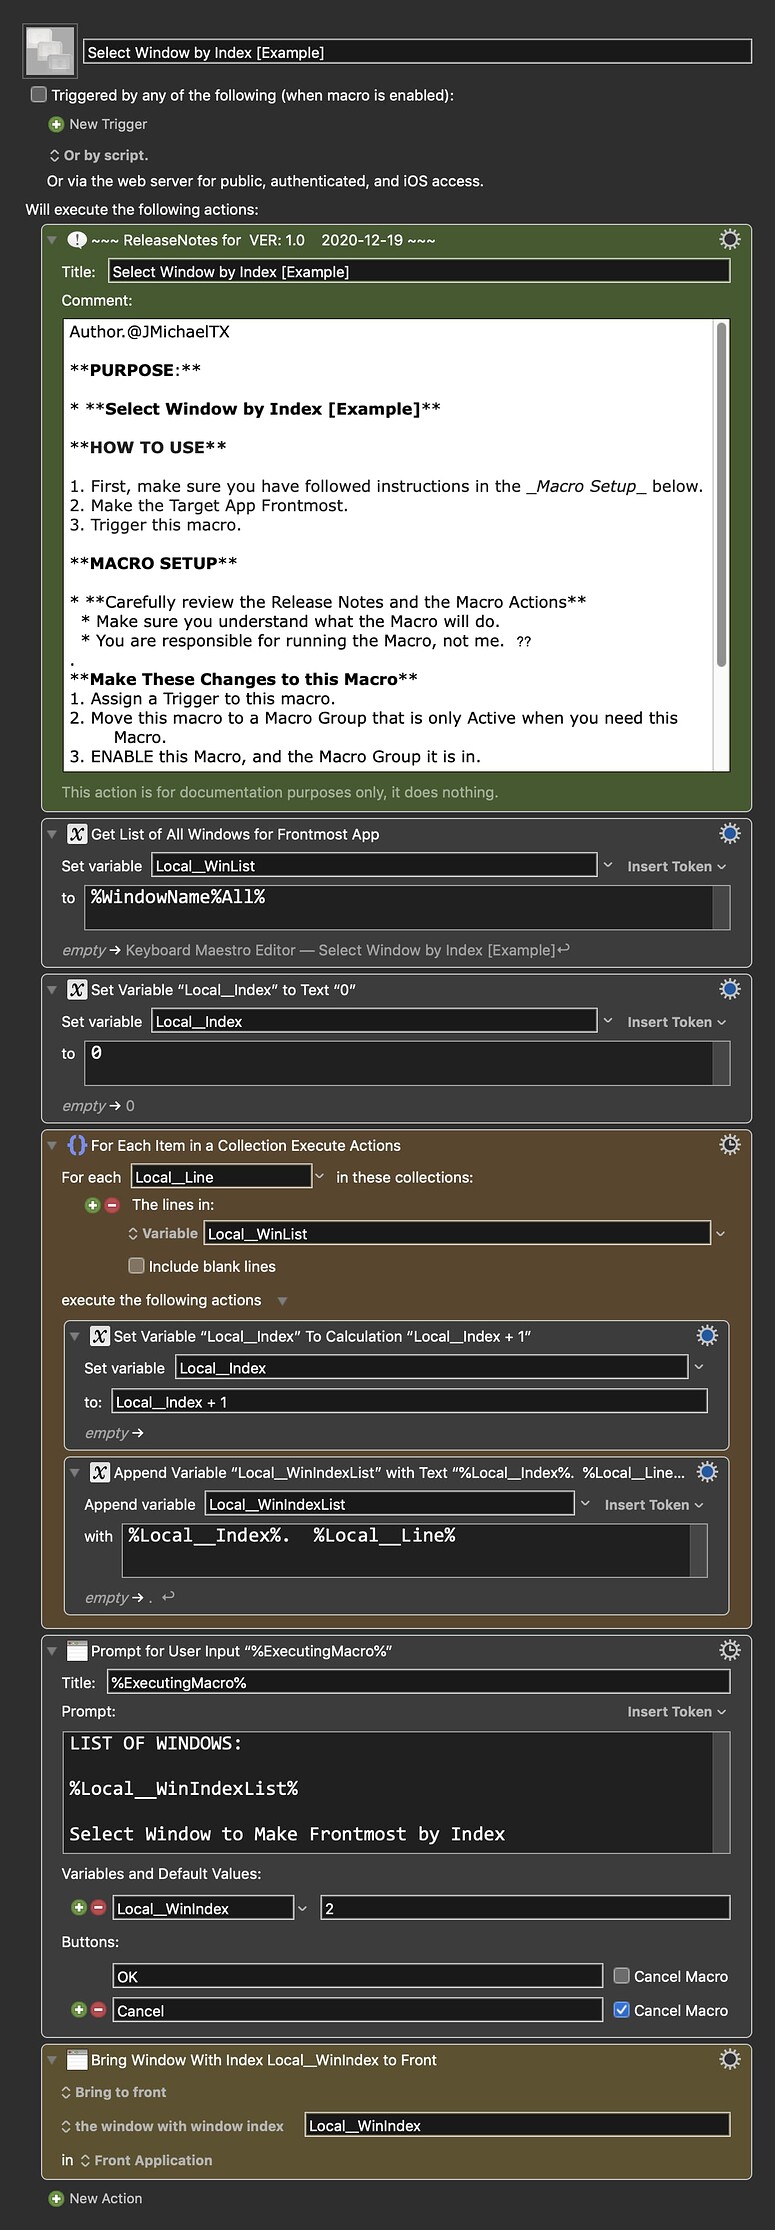Click the ReleaseNotes comment exclamation icon

pyautogui.click(x=77, y=239)
